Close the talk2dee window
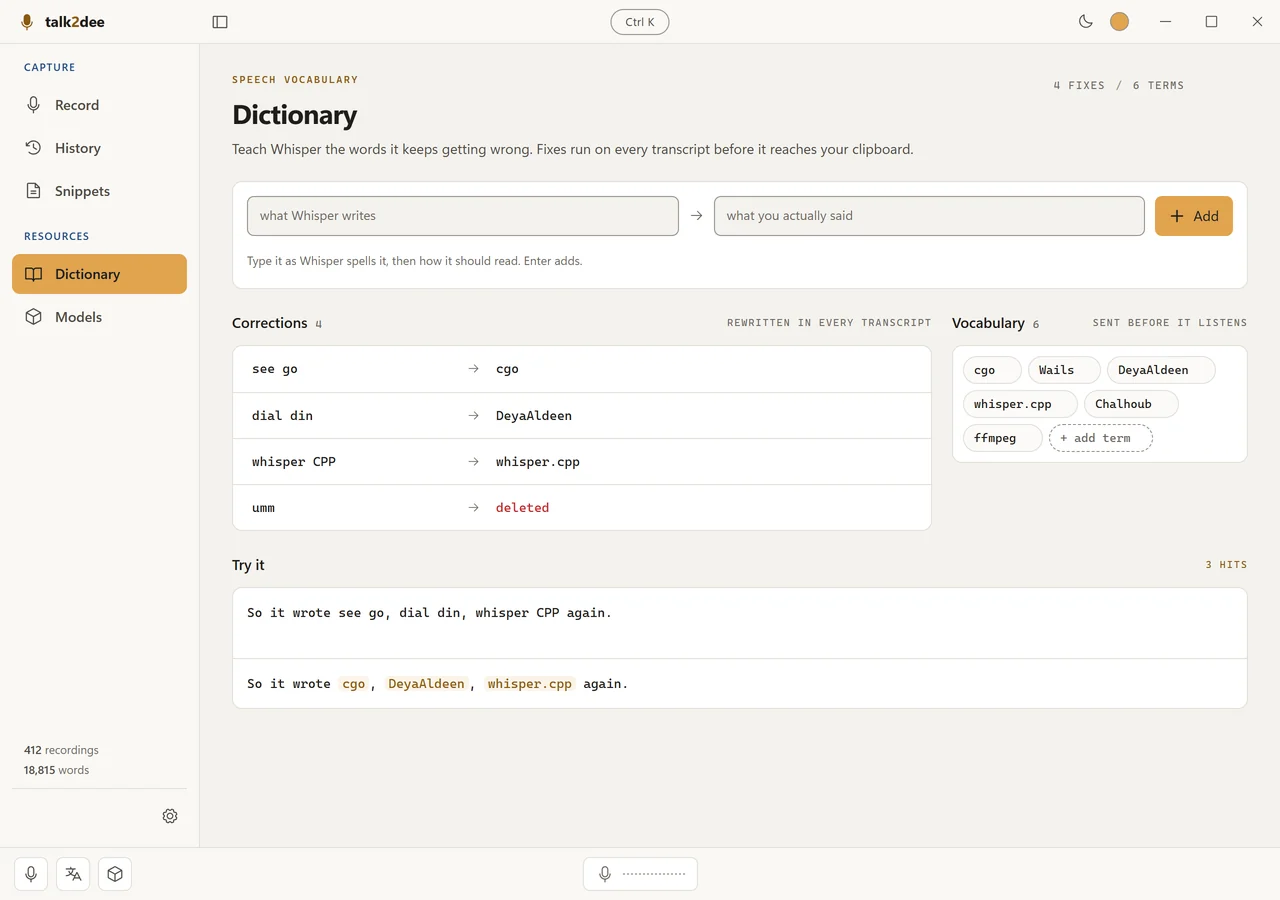Viewport: 1280px width, 900px height. click(x=1257, y=22)
